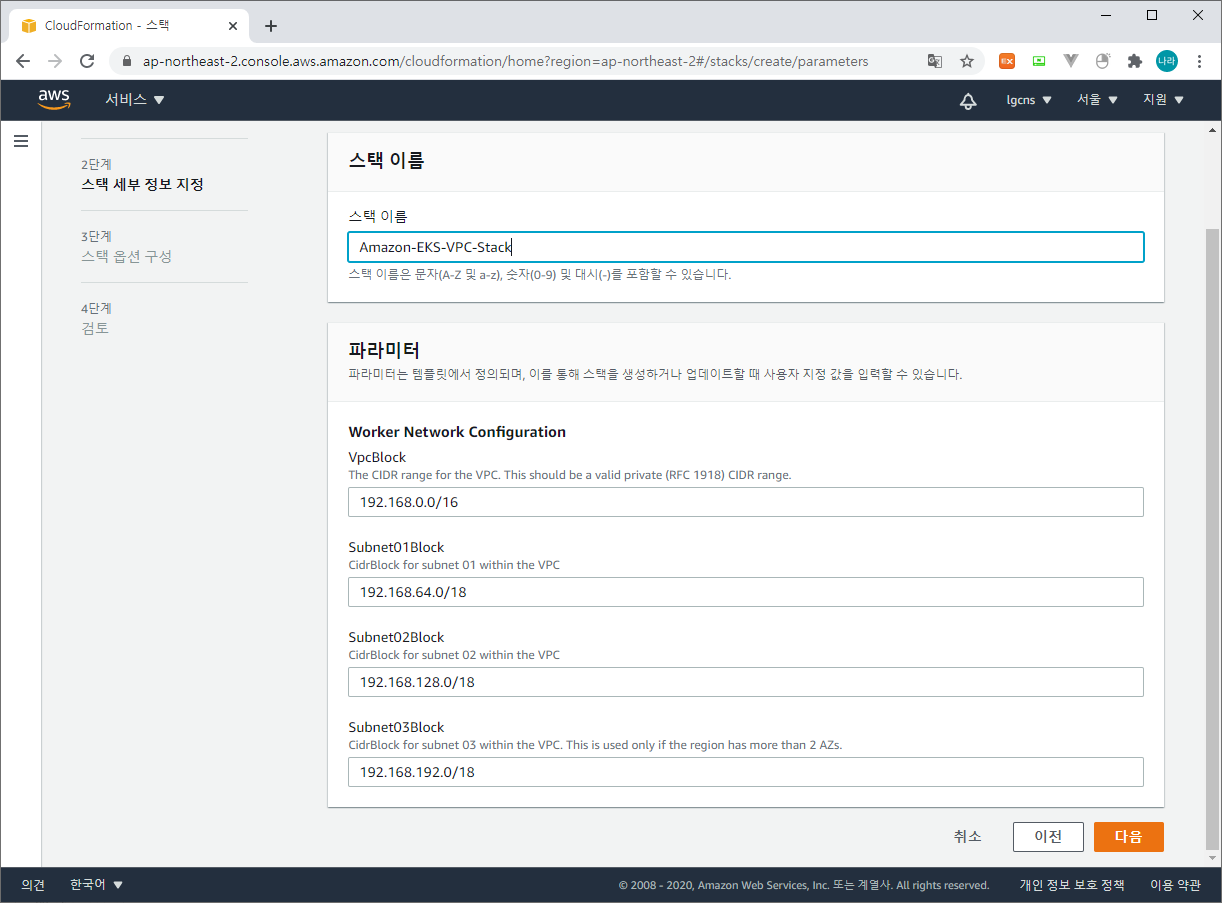The width and height of the screenshot is (1222, 903).
Task: Go forward with browser forward arrow
Action: (x=55, y=61)
